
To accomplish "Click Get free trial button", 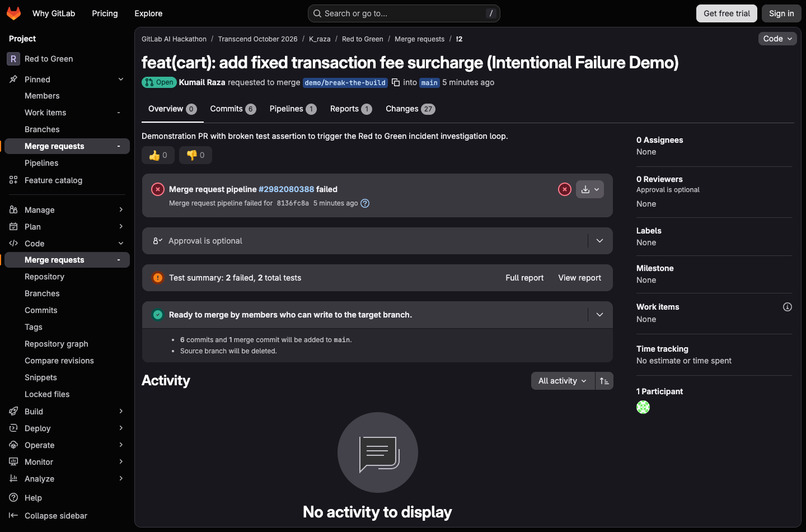I will tap(726, 13).
